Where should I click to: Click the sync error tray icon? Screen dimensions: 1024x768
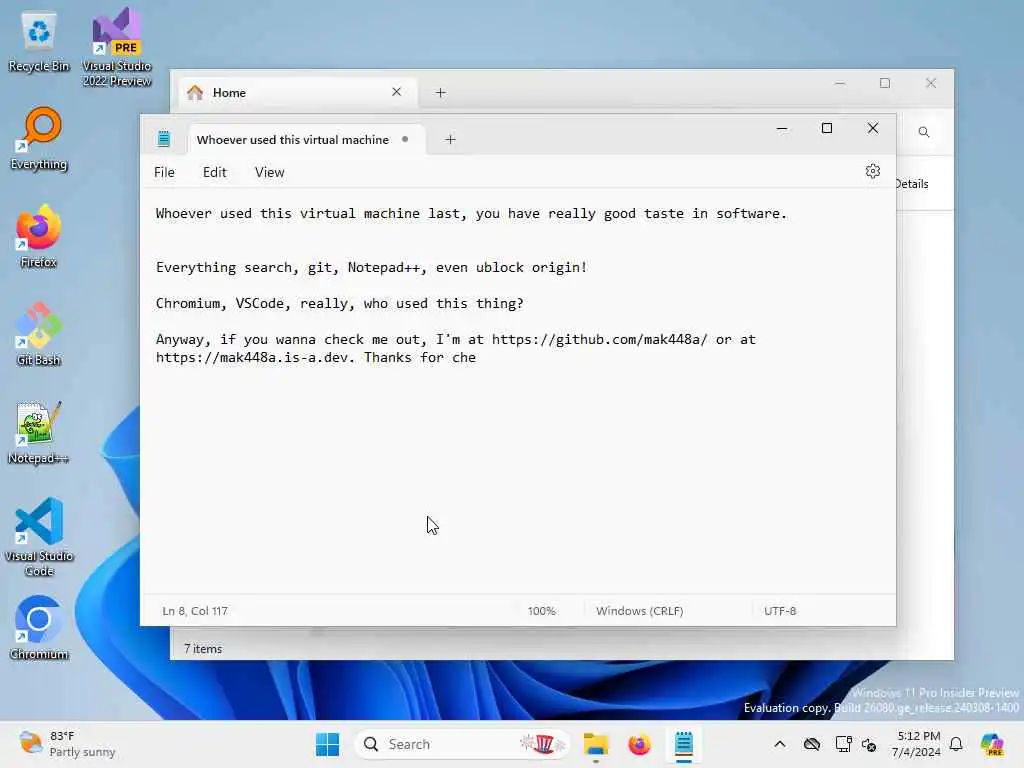click(869, 744)
